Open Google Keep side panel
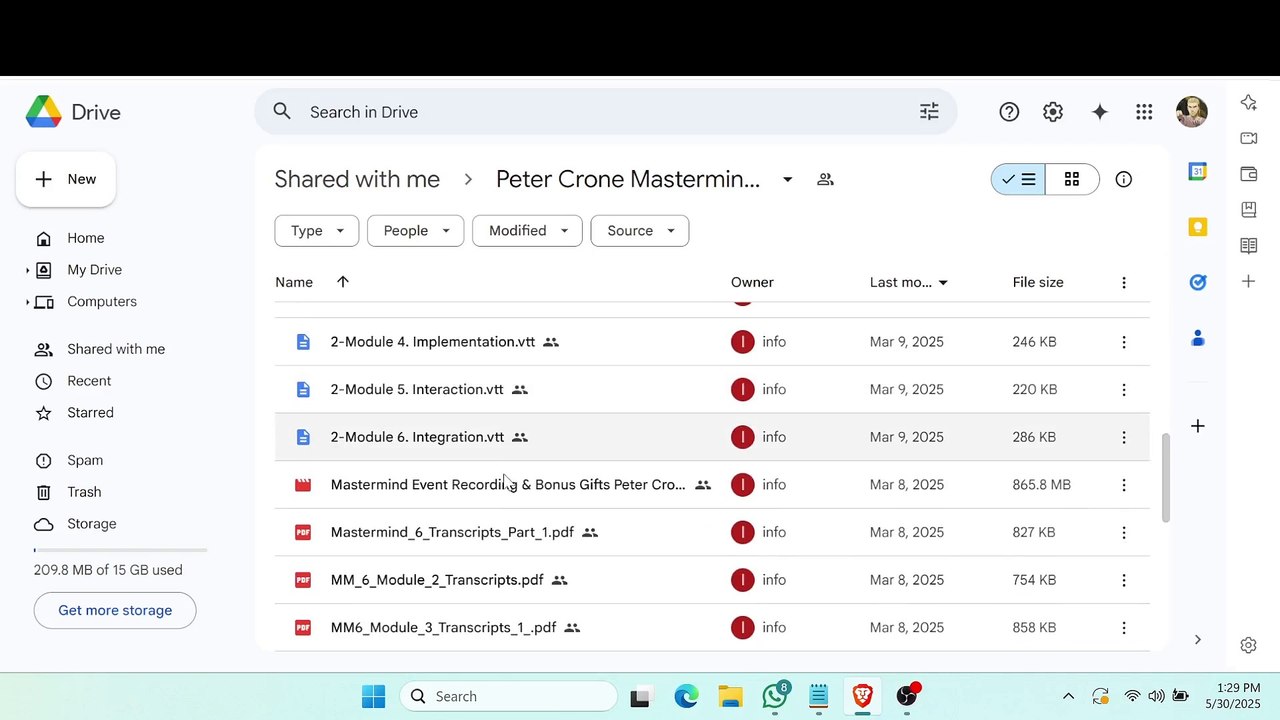Screen dimensions: 1280x720 [x=1198, y=227]
